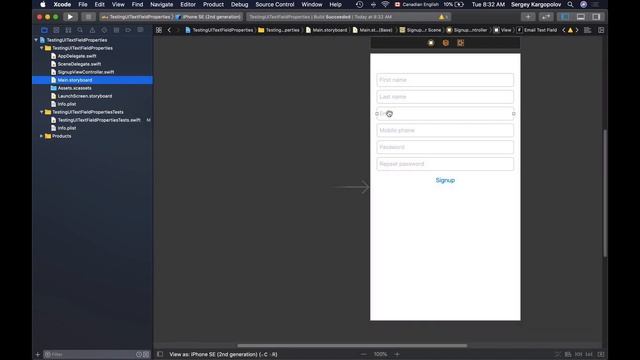Zoom out the storyboard canvas
640x360 pixels.
point(364,354)
